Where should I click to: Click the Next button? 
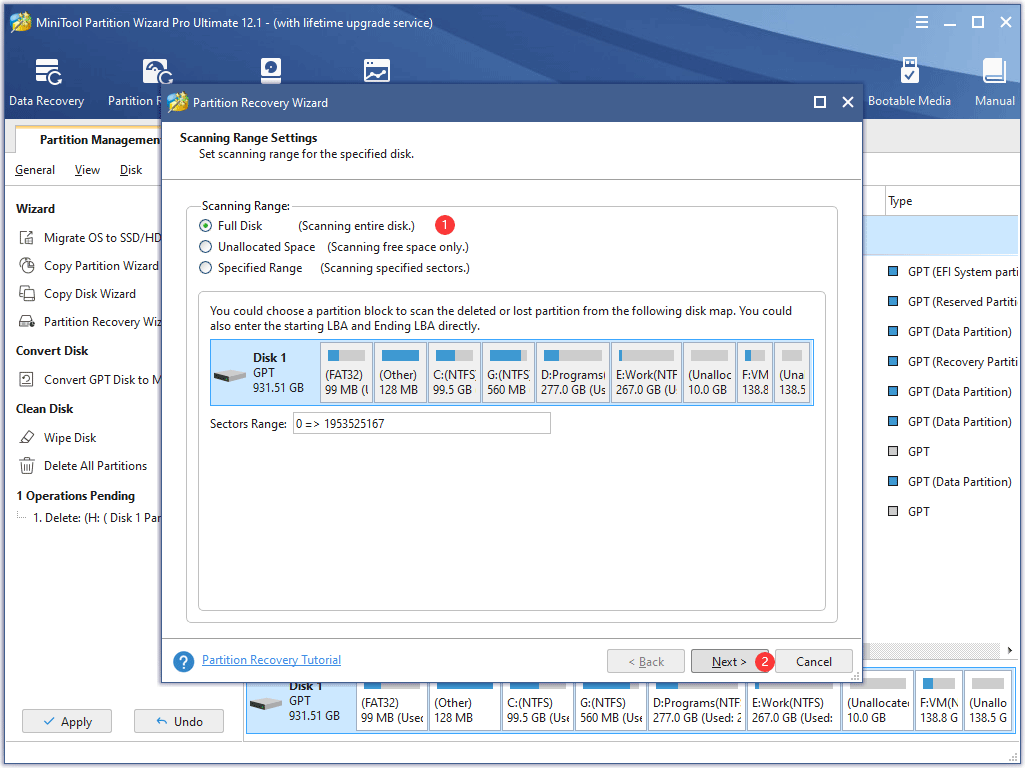tap(729, 661)
